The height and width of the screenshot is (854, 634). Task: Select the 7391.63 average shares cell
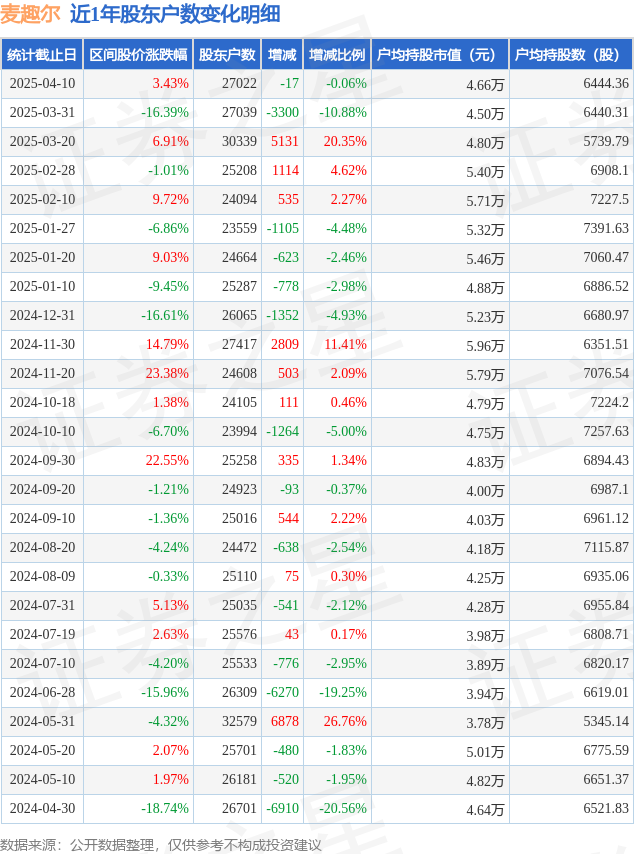coord(606,228)
